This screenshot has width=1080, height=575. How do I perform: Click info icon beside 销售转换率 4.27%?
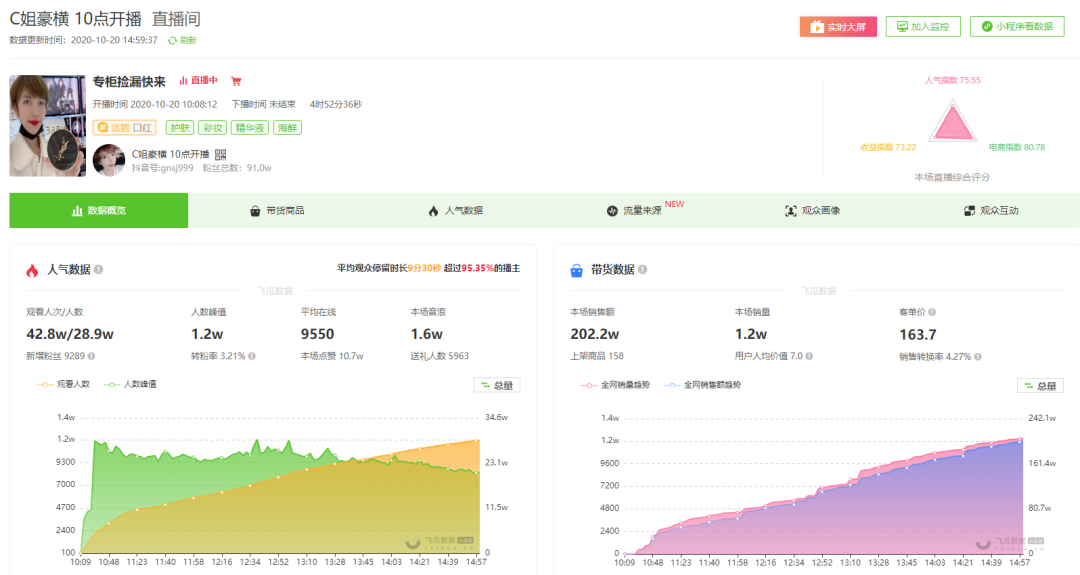point(978,357)
